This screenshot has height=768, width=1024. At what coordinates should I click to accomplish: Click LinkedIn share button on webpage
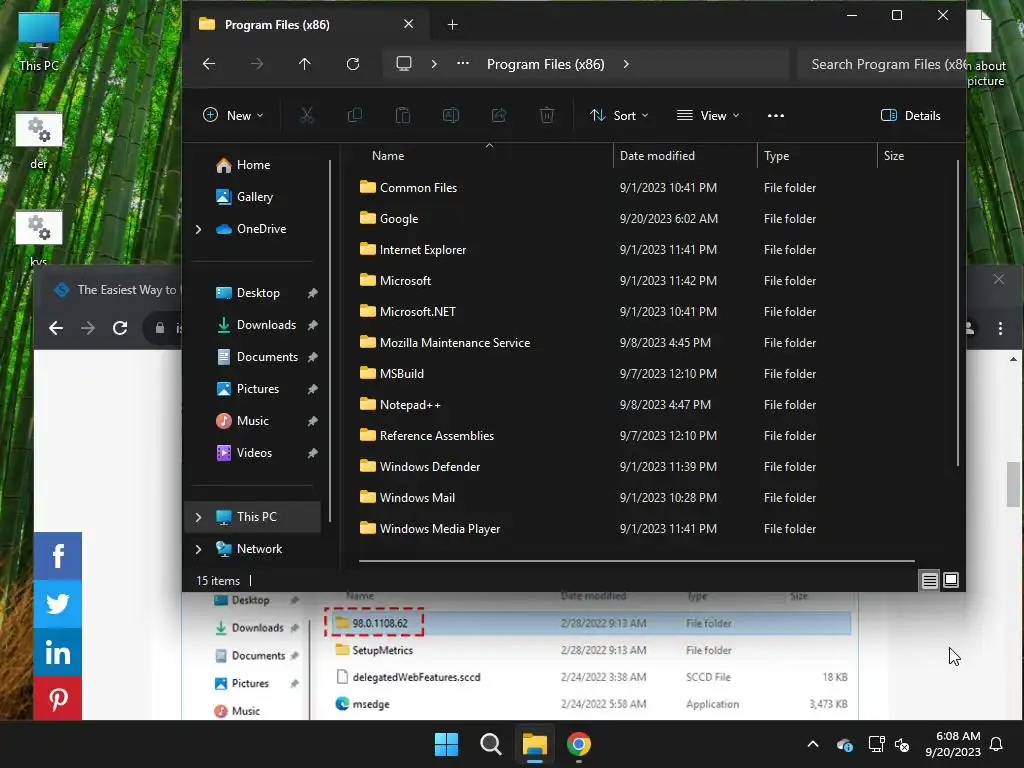[x=57, y=652]
